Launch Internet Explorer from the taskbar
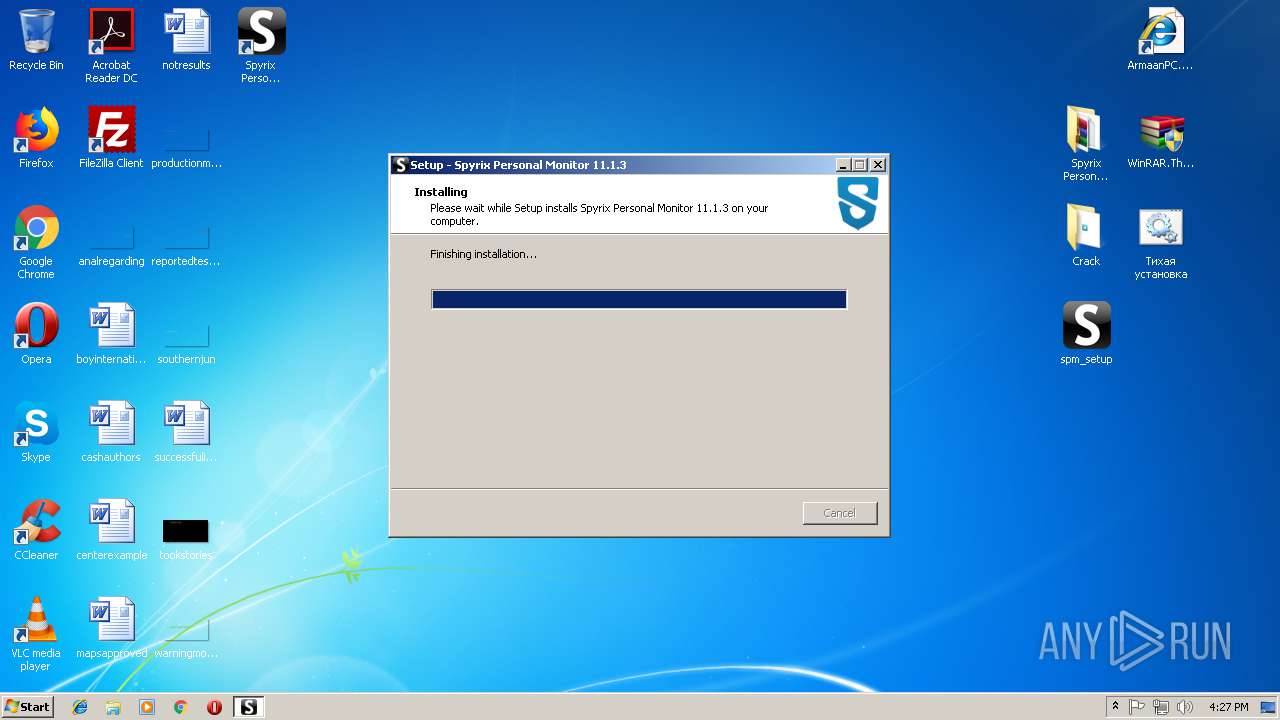The height and width of the screenshot is (720, 1280). 80,707
